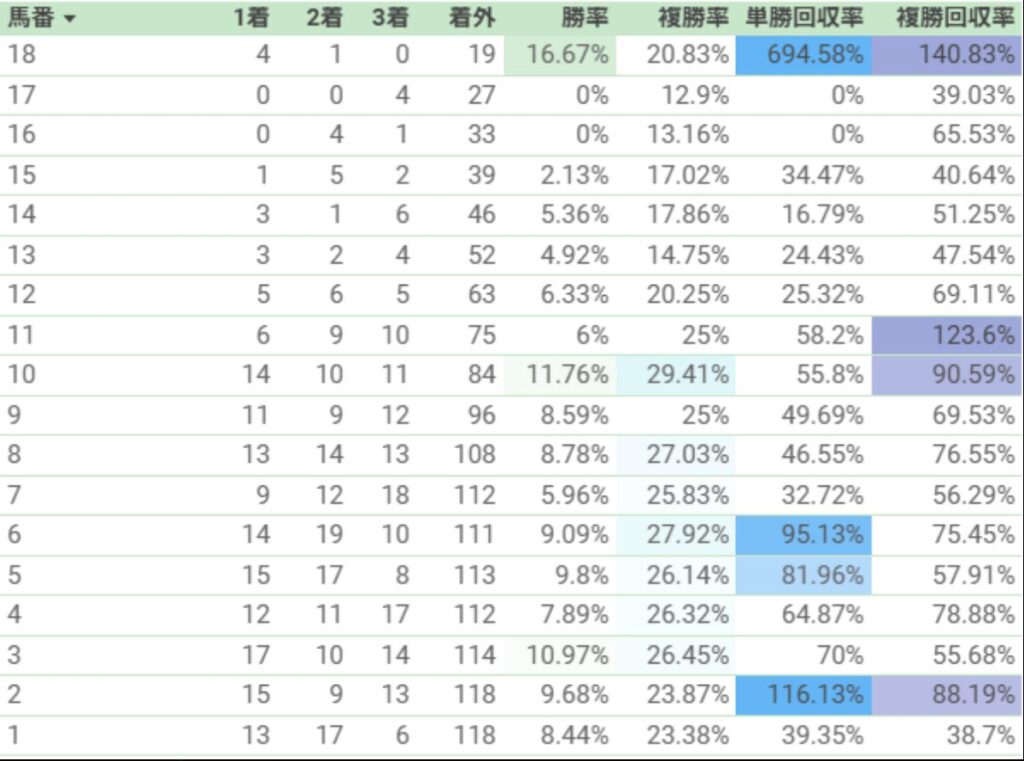Click the light blue 81.96% cell
The image size is (1024, 761).
[803, 575]
